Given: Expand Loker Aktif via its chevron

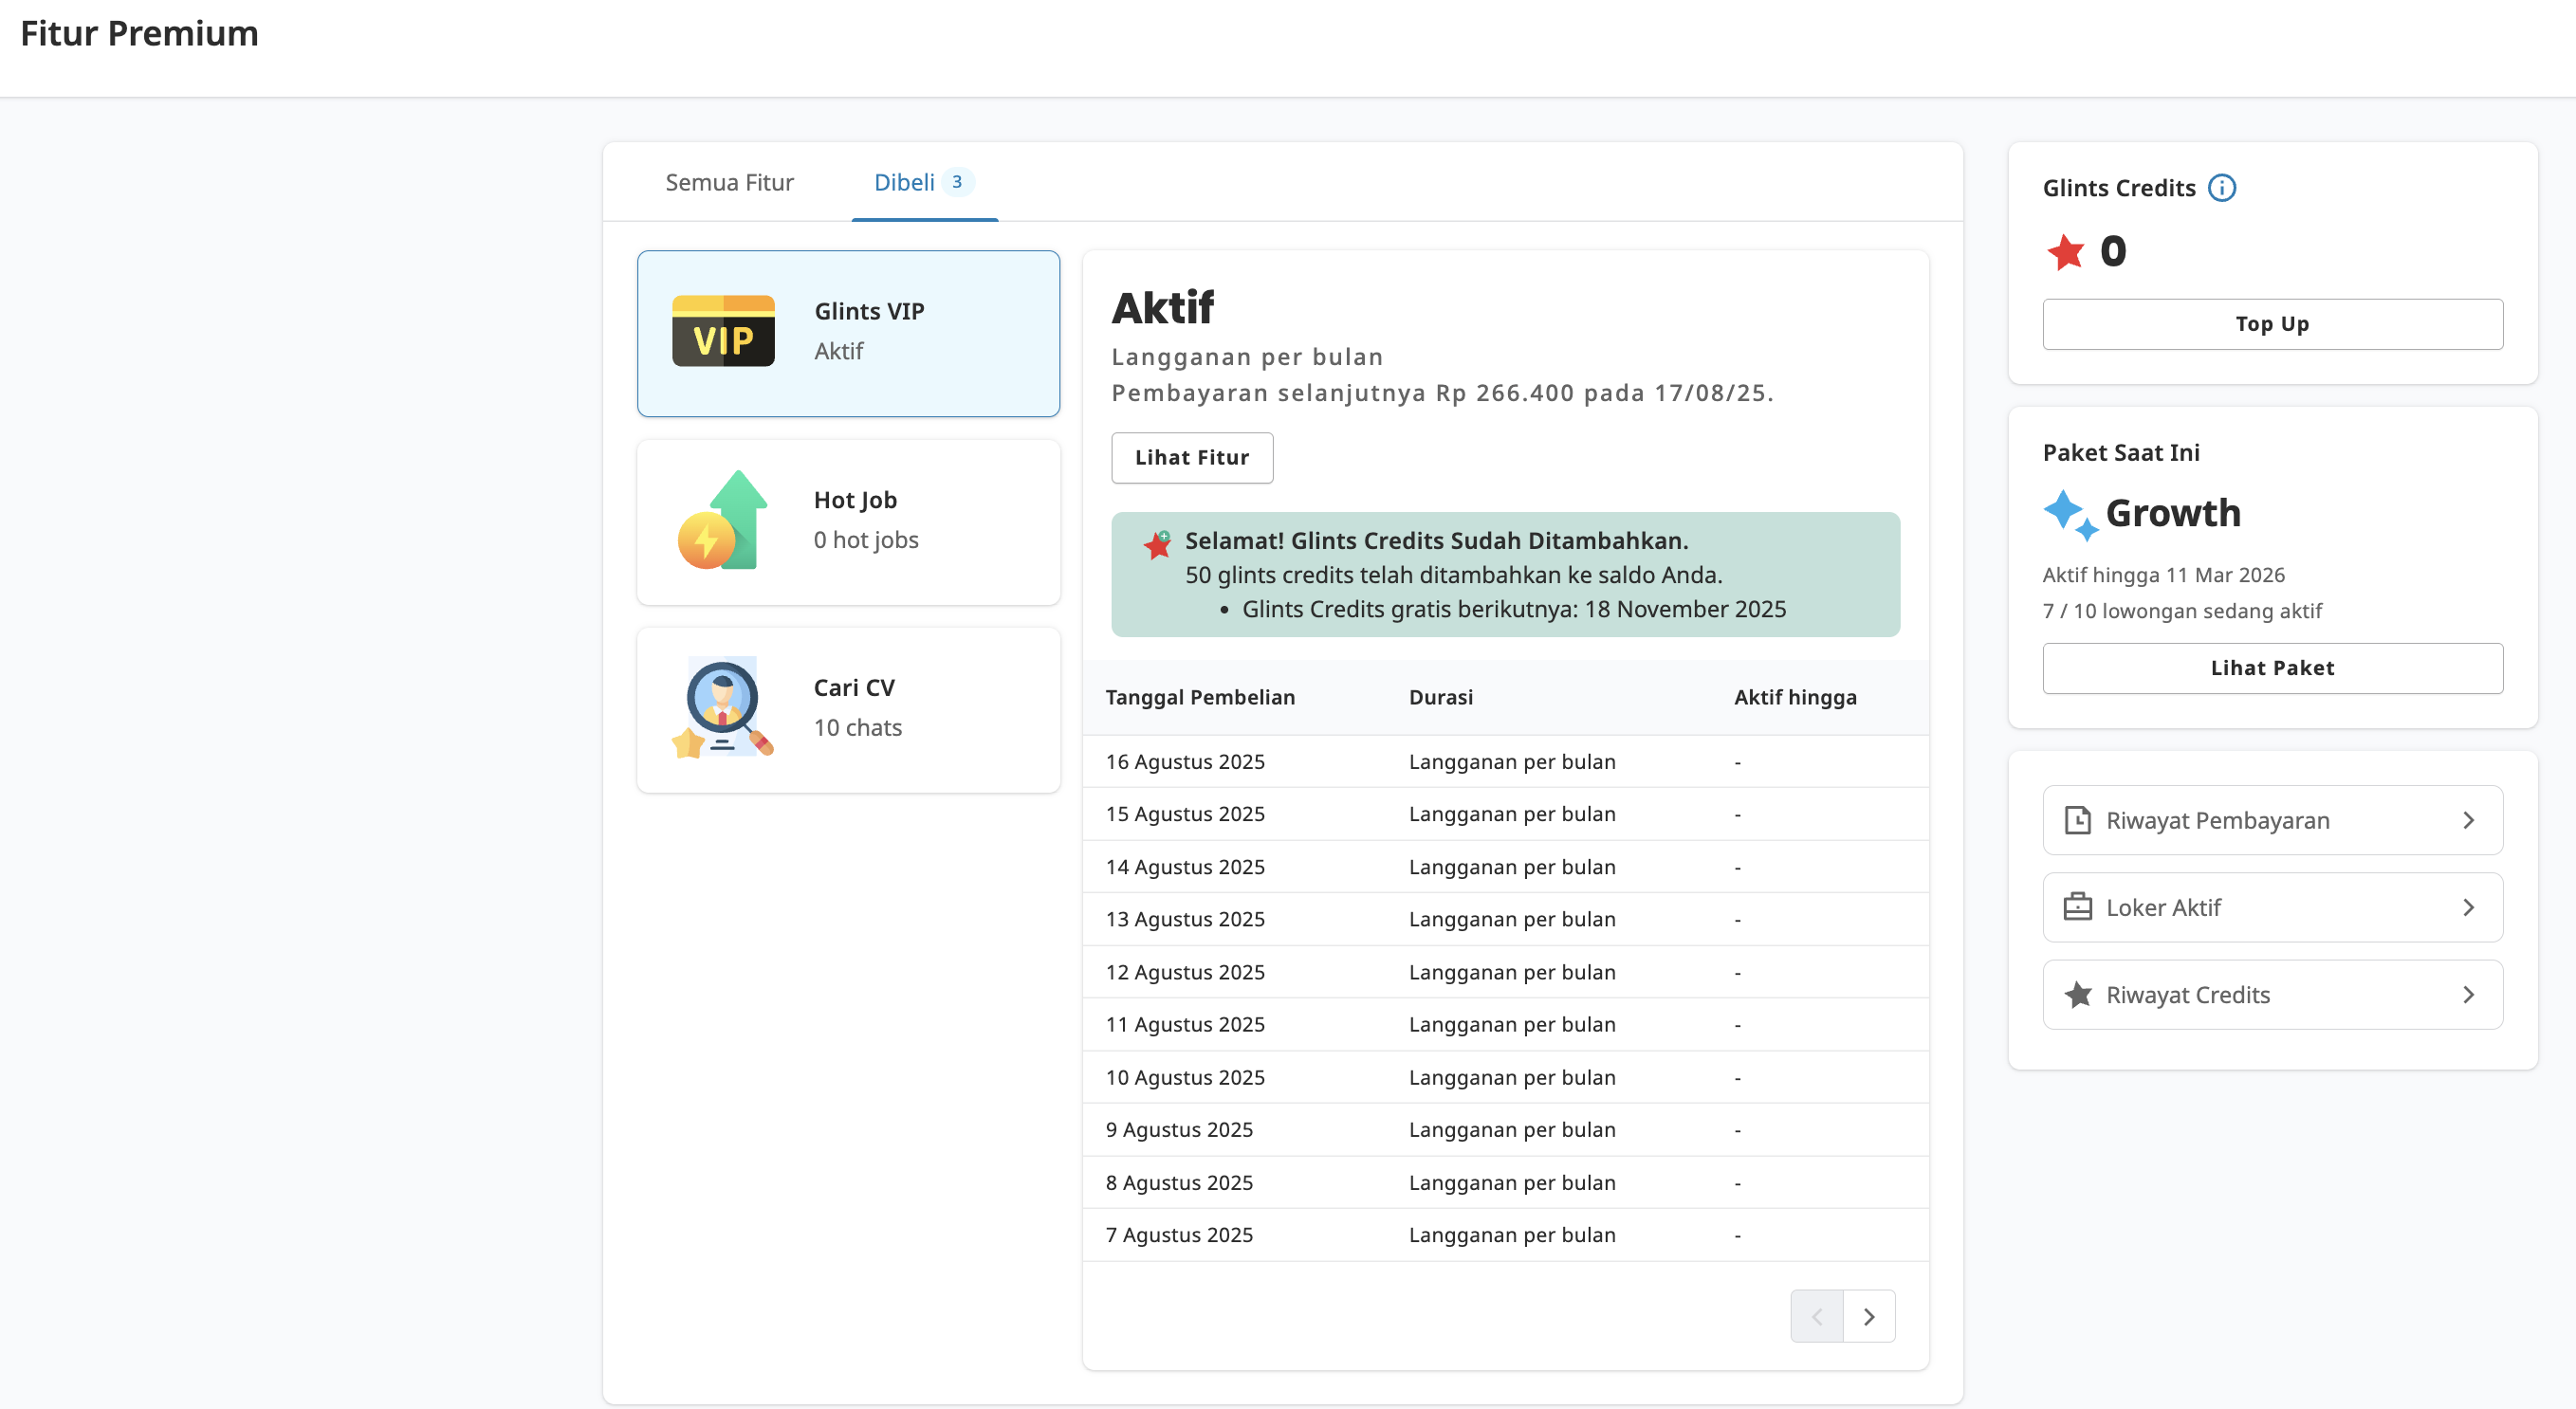Looking at the screenshot, I should pyautogui.click(x=2469, y=907).
